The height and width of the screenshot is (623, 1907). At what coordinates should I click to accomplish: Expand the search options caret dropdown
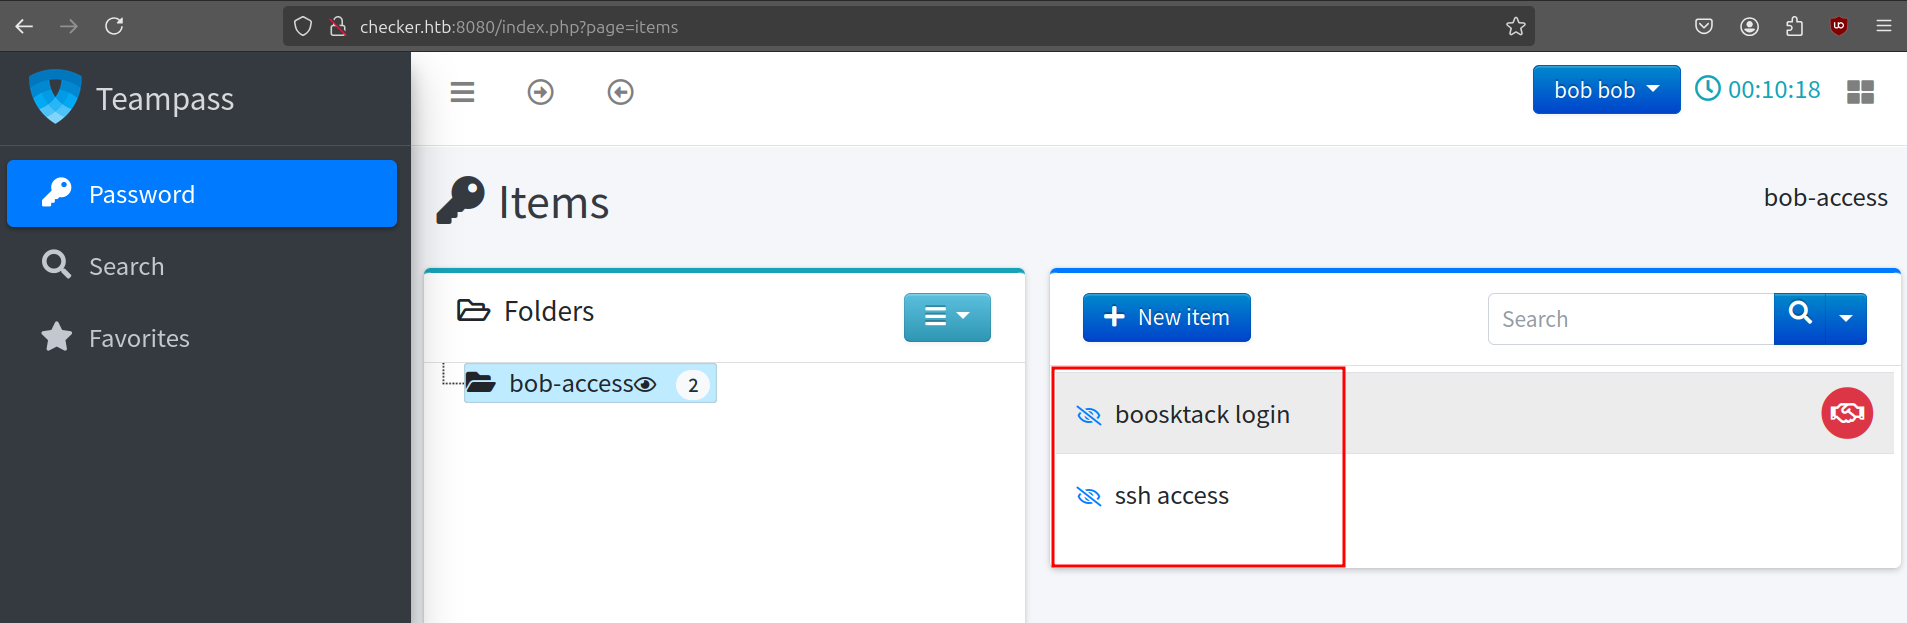click(1846, 318)
